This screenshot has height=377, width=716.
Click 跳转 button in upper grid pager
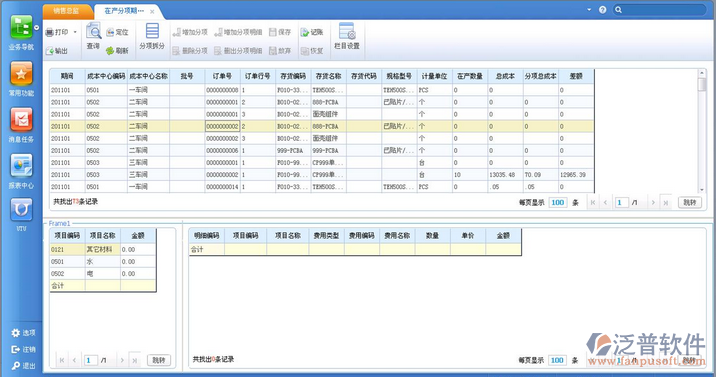tap(690, 203)
